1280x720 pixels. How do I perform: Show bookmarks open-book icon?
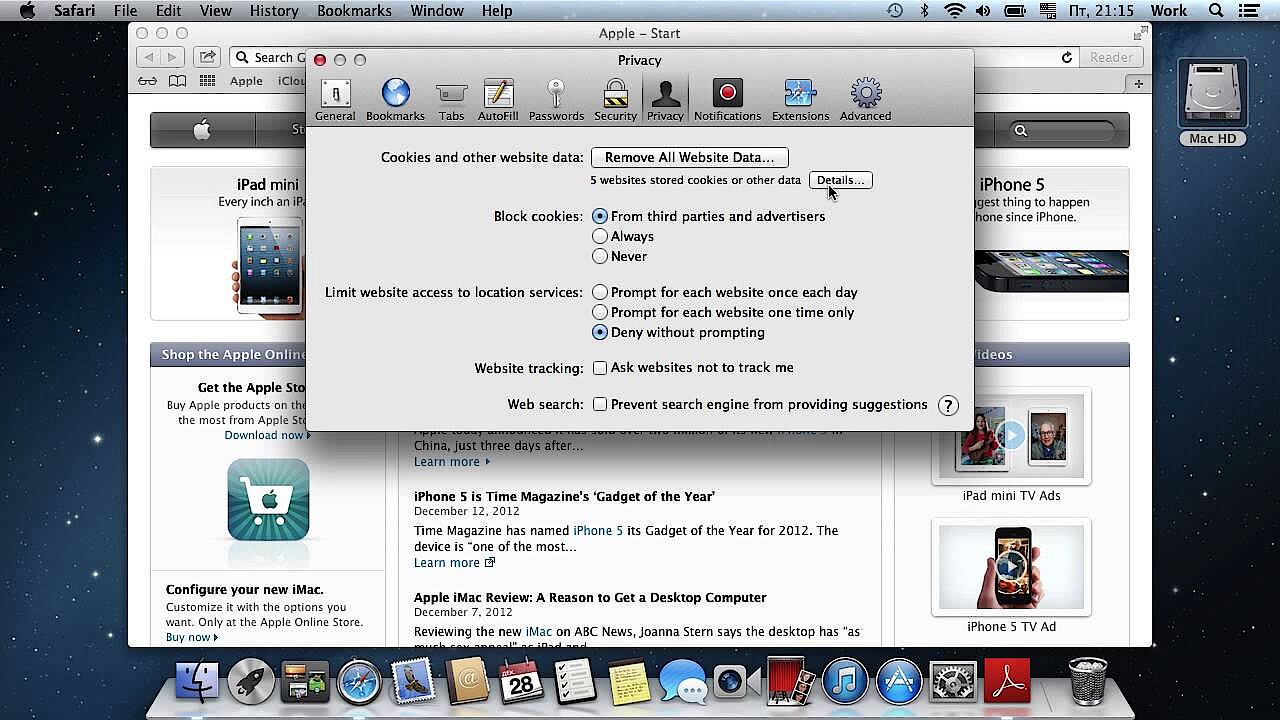pyautogui.click(x=177, y=81)
